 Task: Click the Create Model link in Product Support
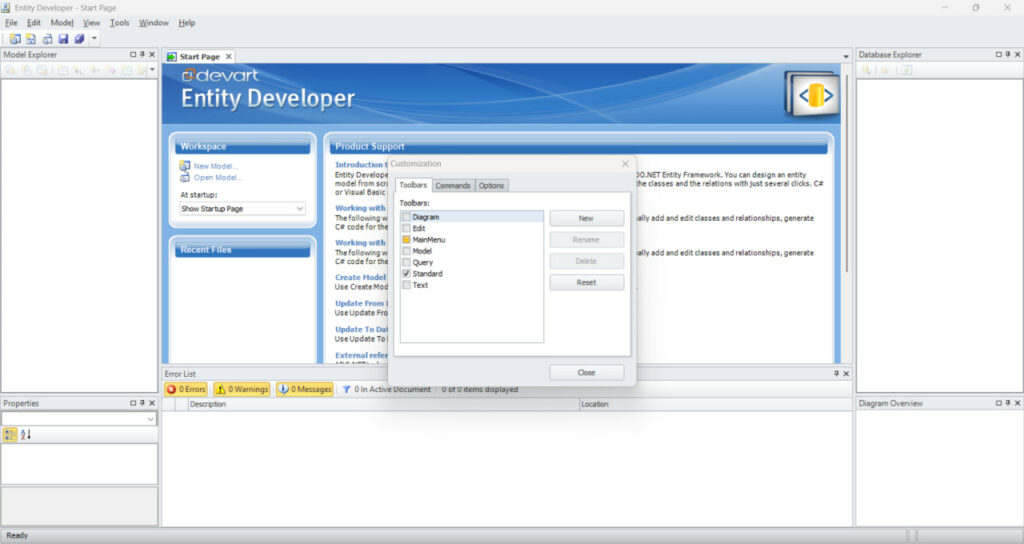360,277
